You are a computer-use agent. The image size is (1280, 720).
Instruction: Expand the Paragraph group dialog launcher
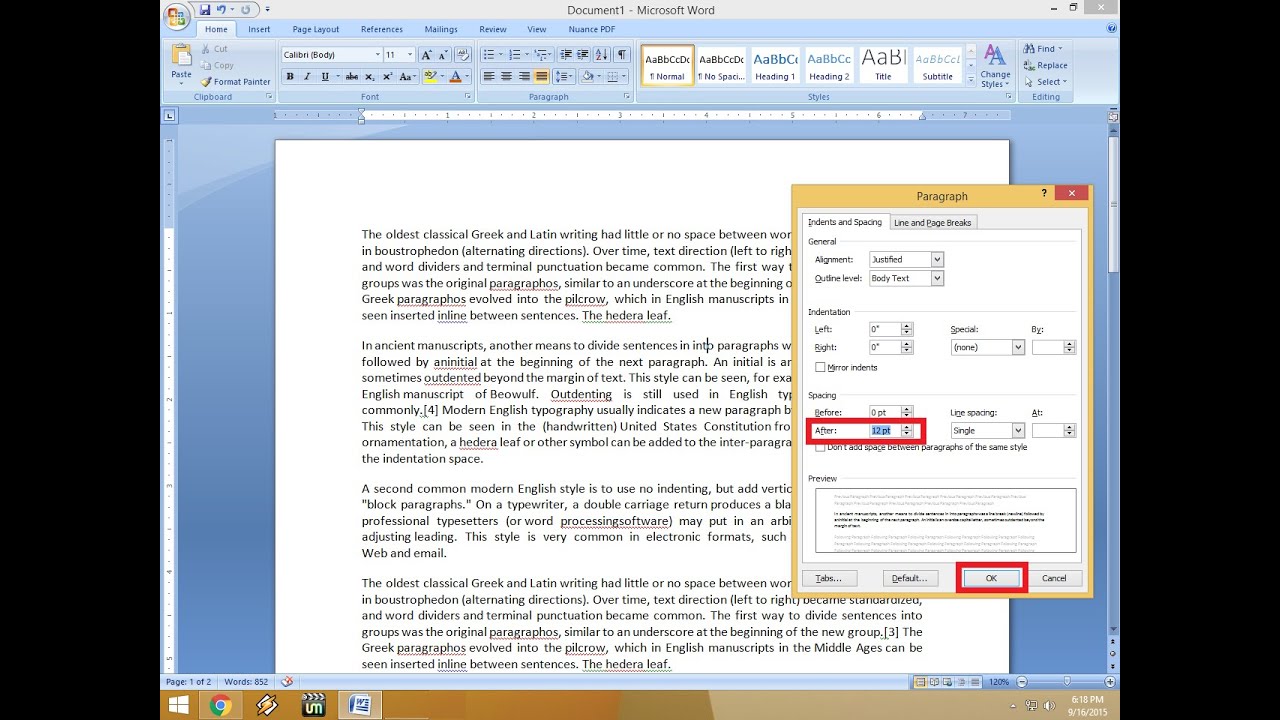[626, 97]
